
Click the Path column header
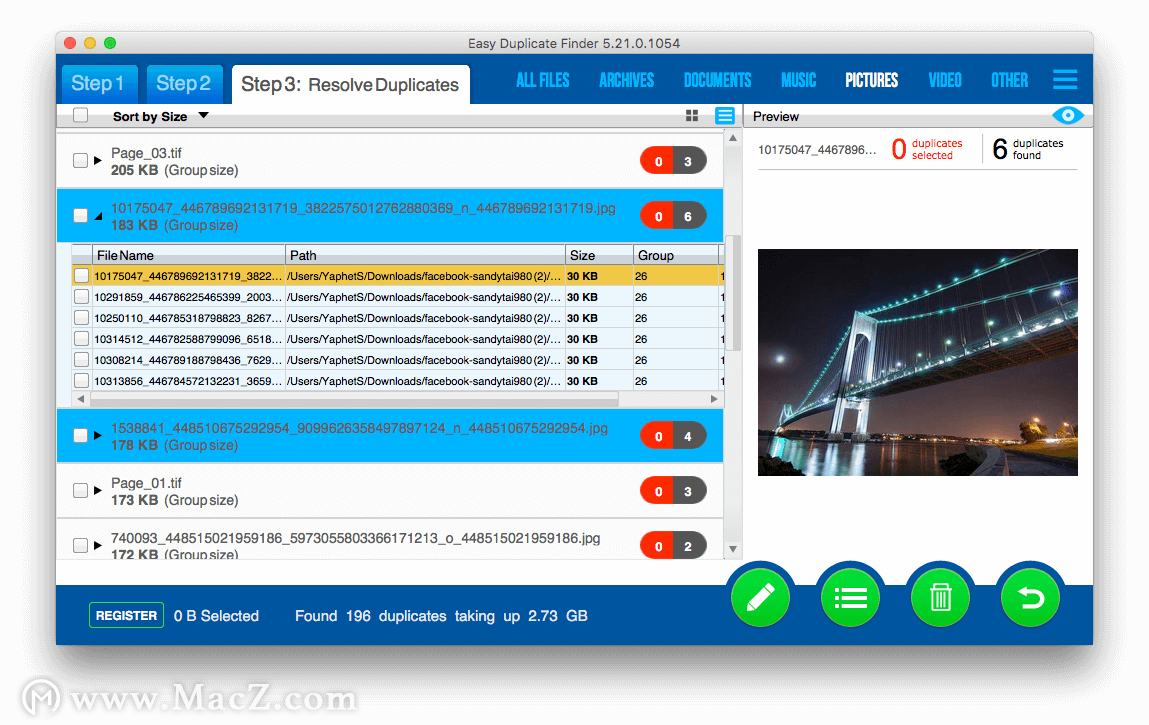tap(425, 255)
